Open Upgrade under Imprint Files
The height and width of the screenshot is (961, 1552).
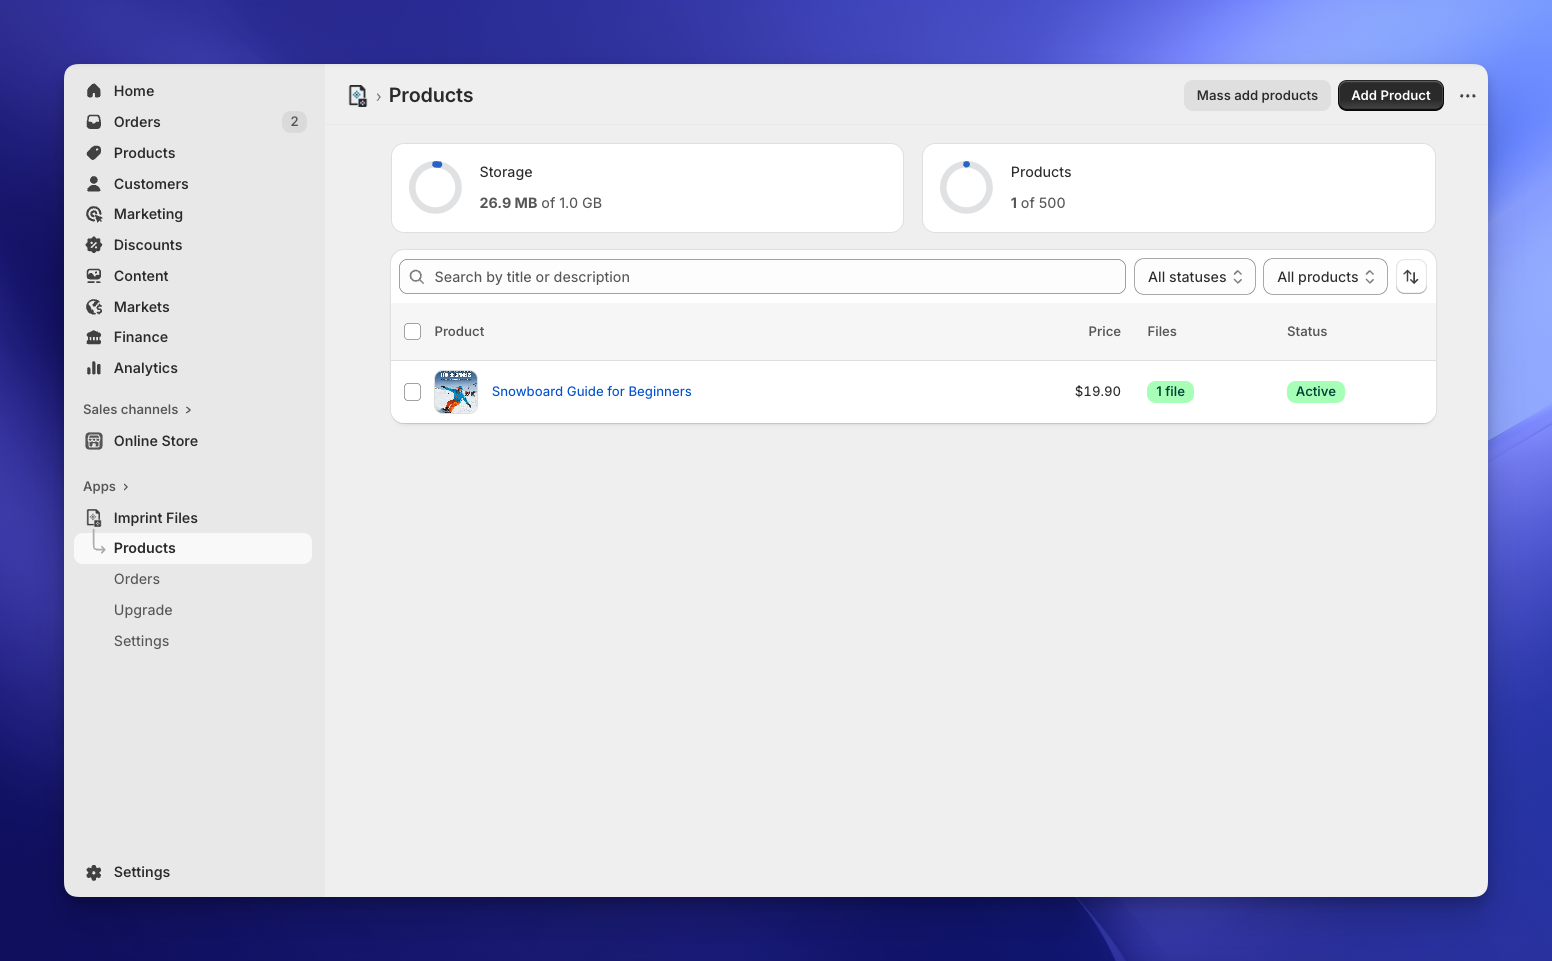point(143,610)
